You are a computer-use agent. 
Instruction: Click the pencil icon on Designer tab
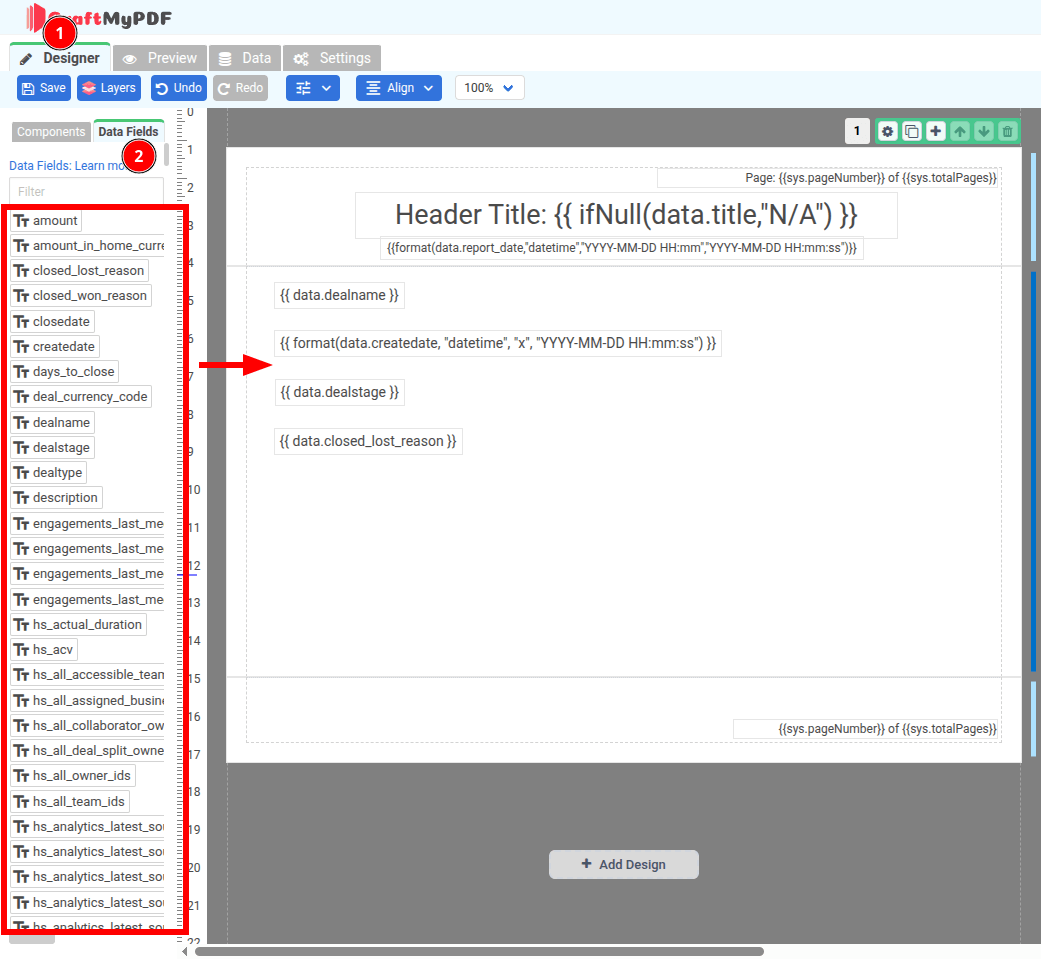26,59
